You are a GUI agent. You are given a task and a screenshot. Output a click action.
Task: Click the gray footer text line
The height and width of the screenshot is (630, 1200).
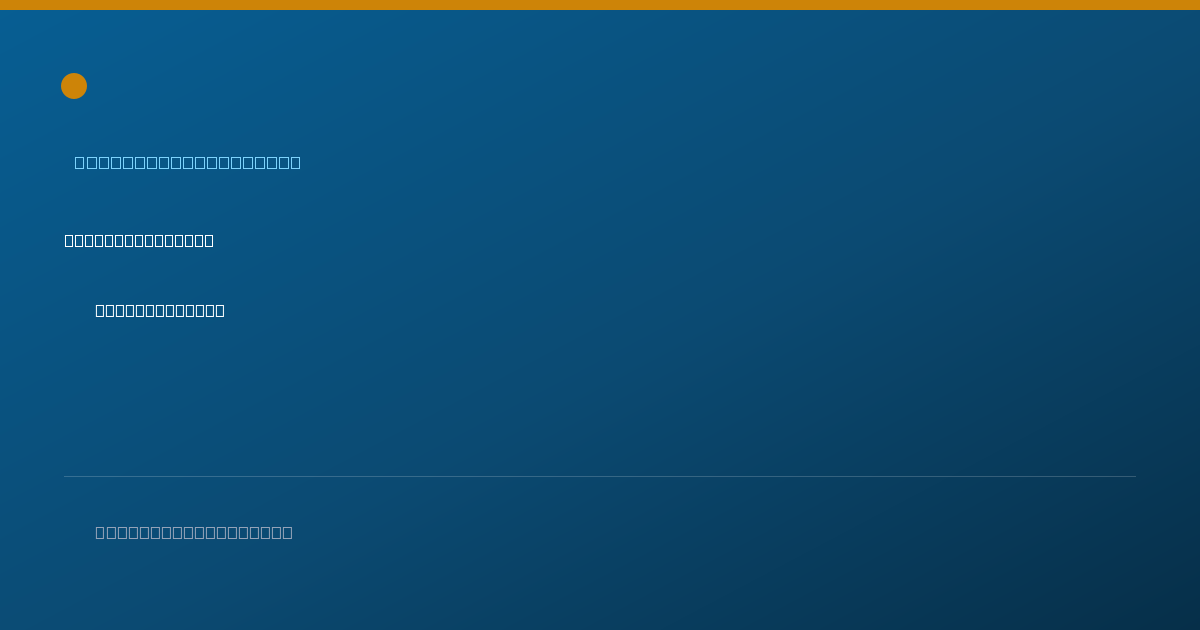pyautogui.click(x=194, y=532)
